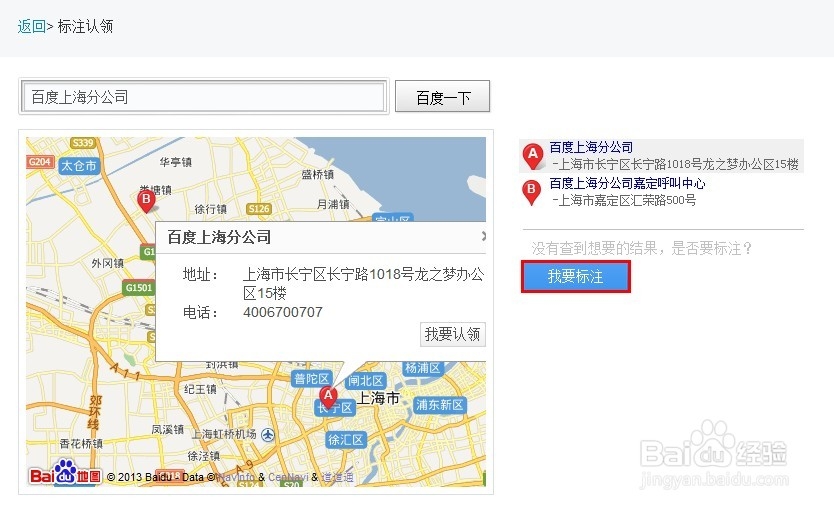Viewport: 834px width, 509px height.
Task: Select map marker B near 徐行镇
Action: click(x=146, y=202)
